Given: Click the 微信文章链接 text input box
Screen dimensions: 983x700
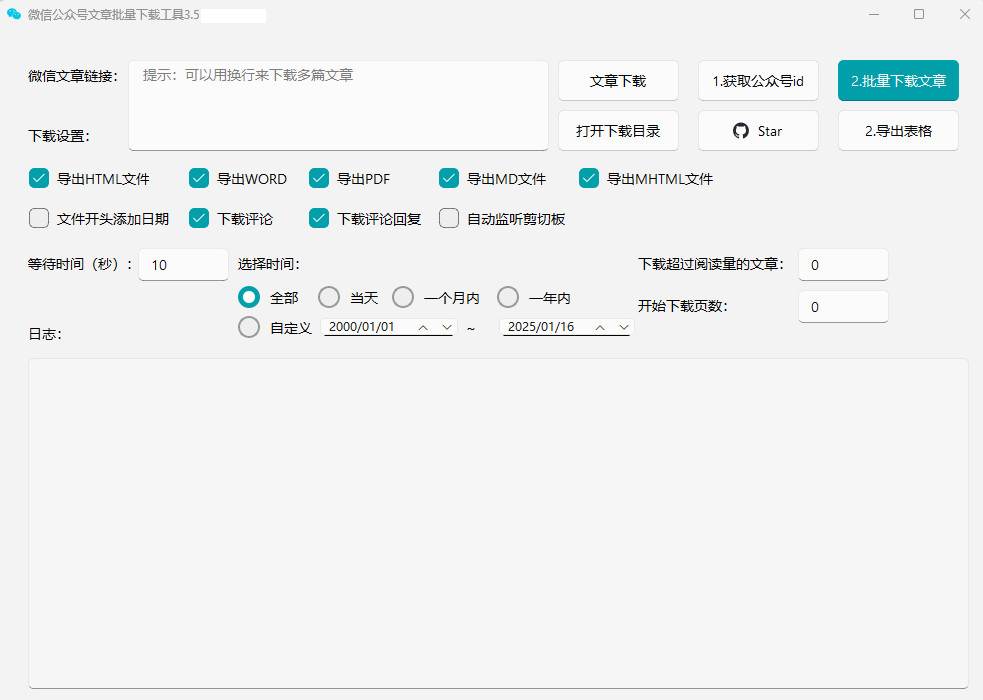Looking at the screenshot, I should (338, 105).
